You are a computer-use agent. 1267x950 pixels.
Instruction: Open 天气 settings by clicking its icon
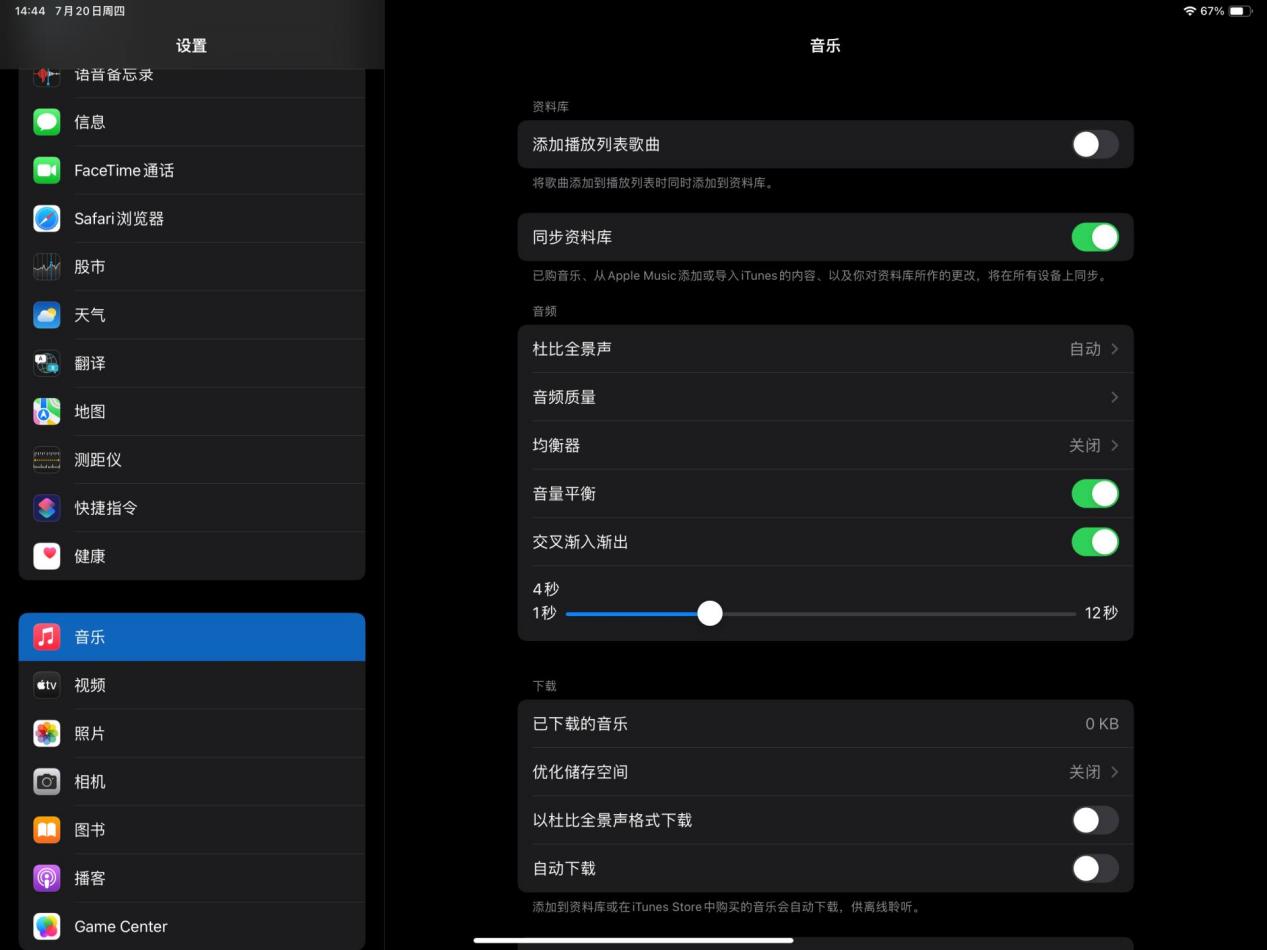pyautogui.click(x=46, y=314)
